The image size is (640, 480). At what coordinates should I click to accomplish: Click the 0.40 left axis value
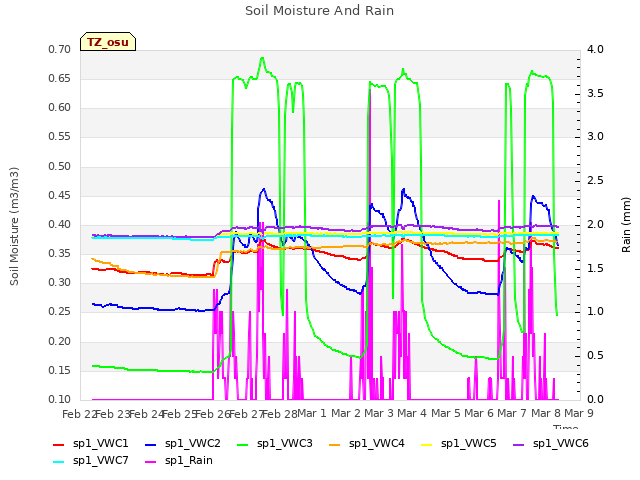[x=60, y=224]
